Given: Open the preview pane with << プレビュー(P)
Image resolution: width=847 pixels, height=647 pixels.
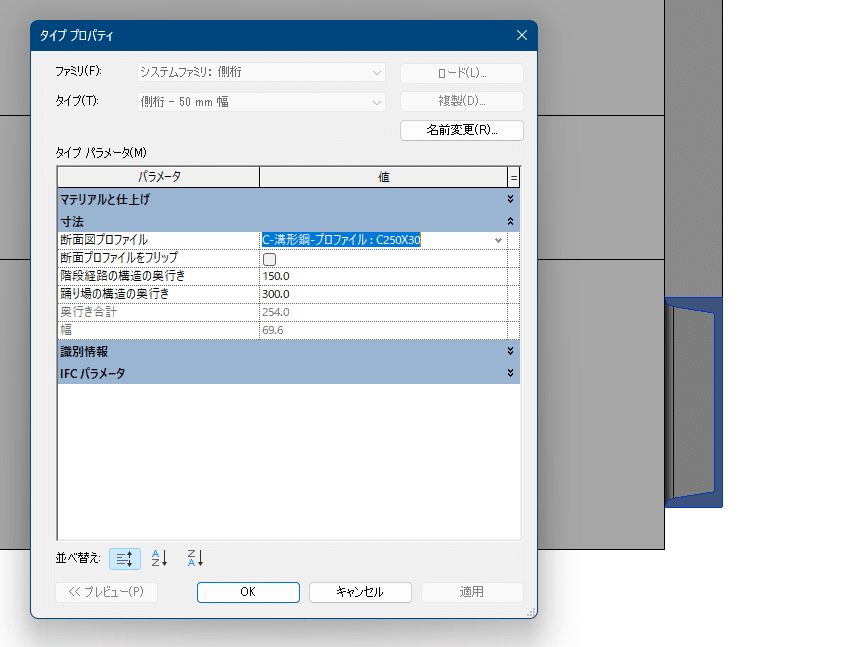Looking at the screenshot, I should (106, 591).
